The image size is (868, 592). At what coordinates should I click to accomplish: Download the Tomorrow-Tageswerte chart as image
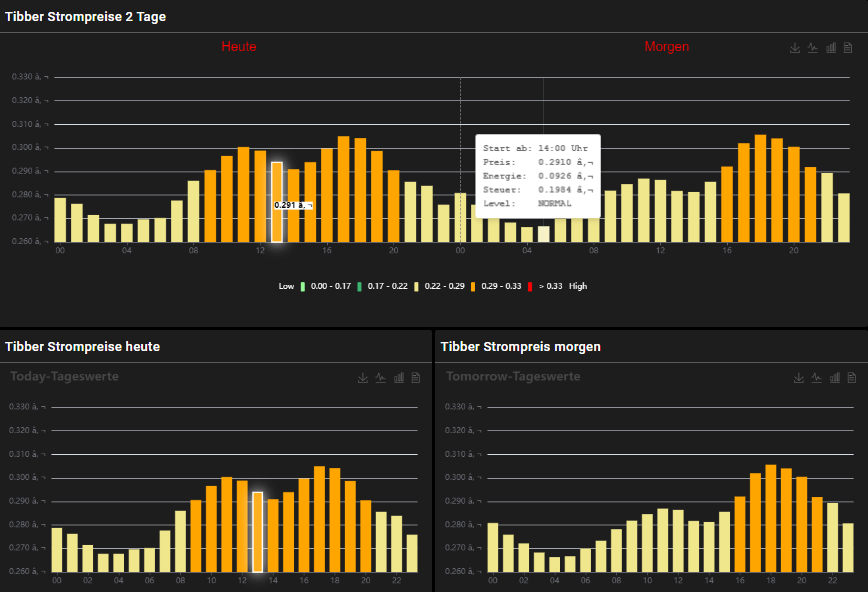799,378
